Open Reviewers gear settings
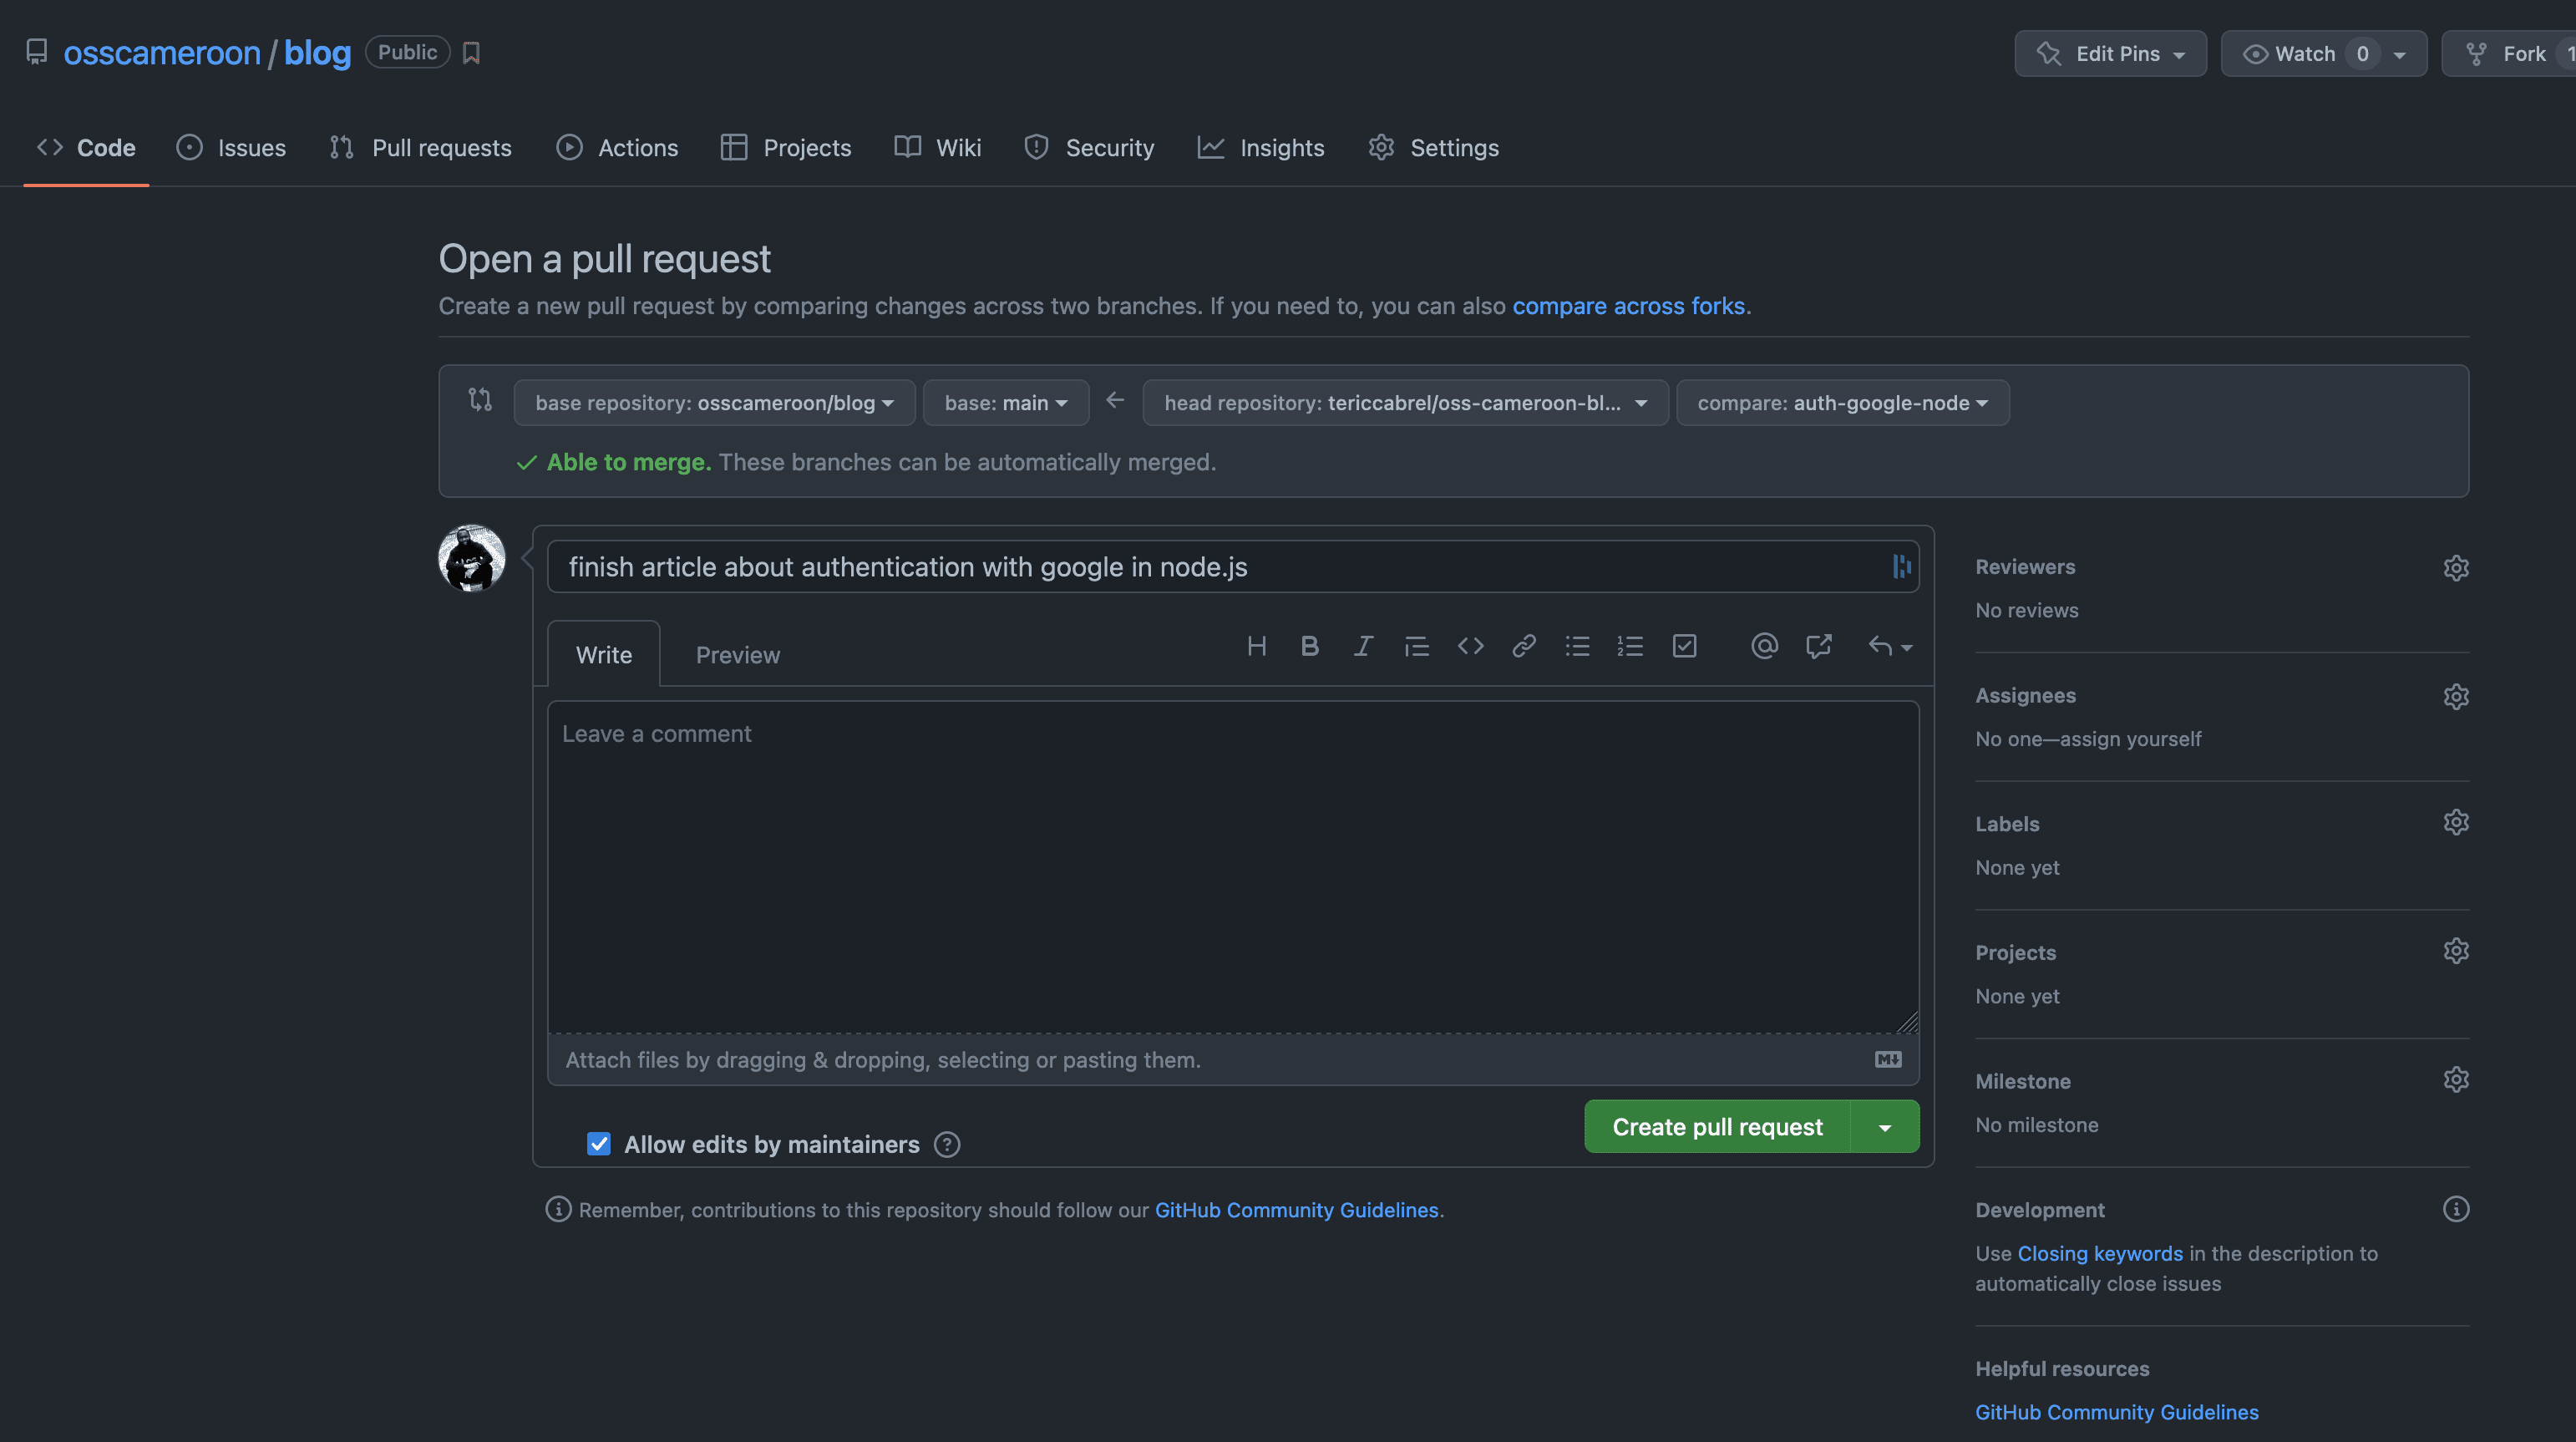 (x=2456, y=568)
